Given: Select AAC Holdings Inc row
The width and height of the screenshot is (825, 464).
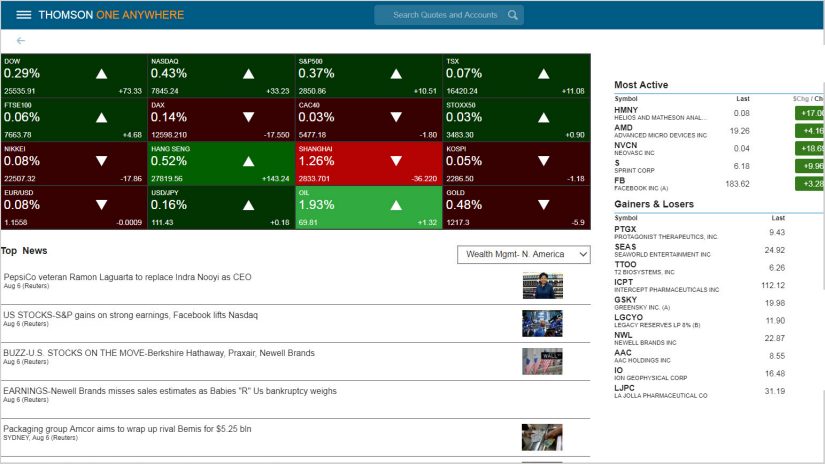Looking at the screenshot, I should pyautogui.click(x=700, y=356).
